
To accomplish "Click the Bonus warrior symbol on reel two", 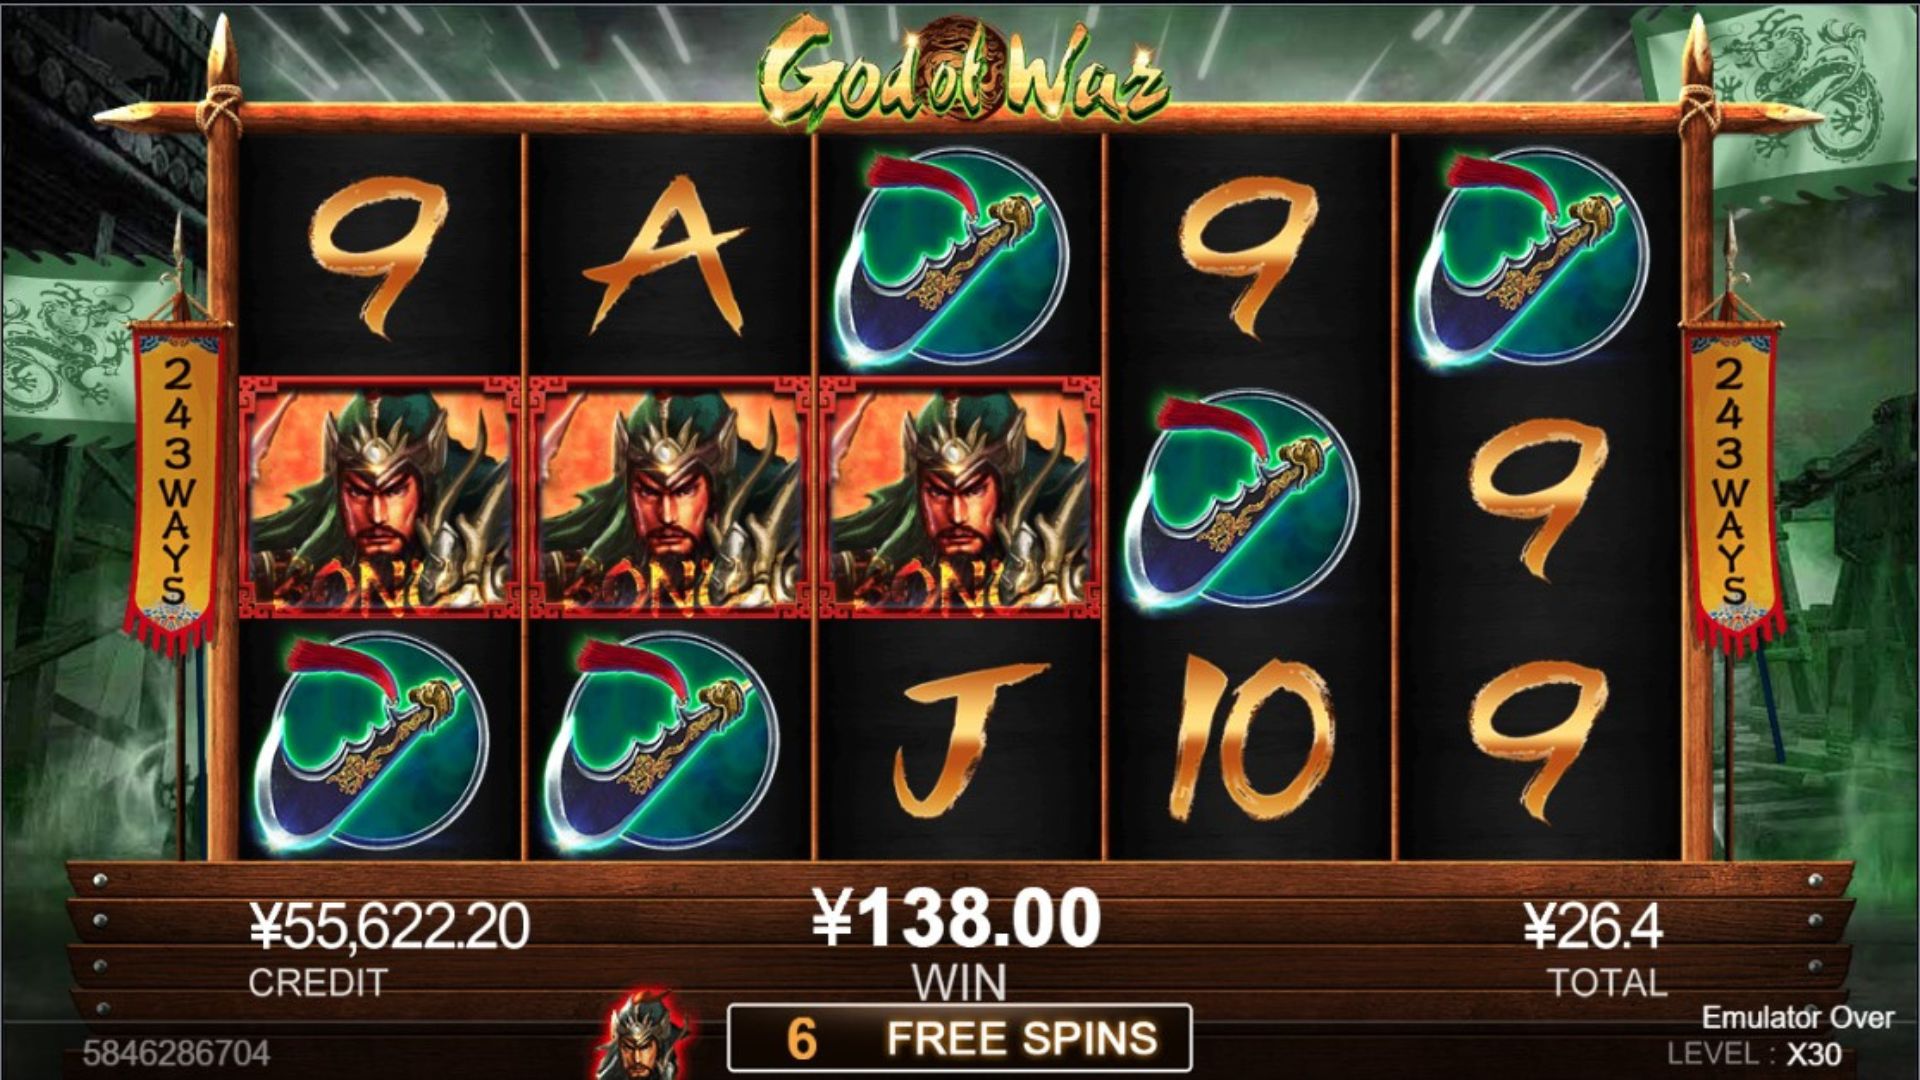I will pyautogui.click(x=668, y=497).
